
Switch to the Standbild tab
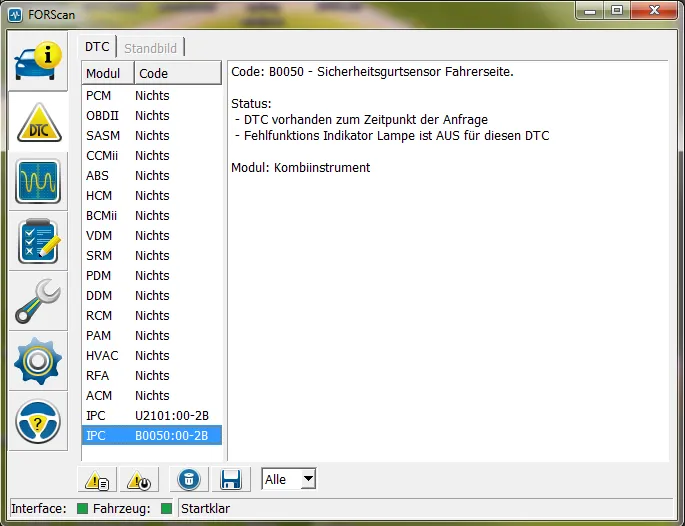[151, 47]
